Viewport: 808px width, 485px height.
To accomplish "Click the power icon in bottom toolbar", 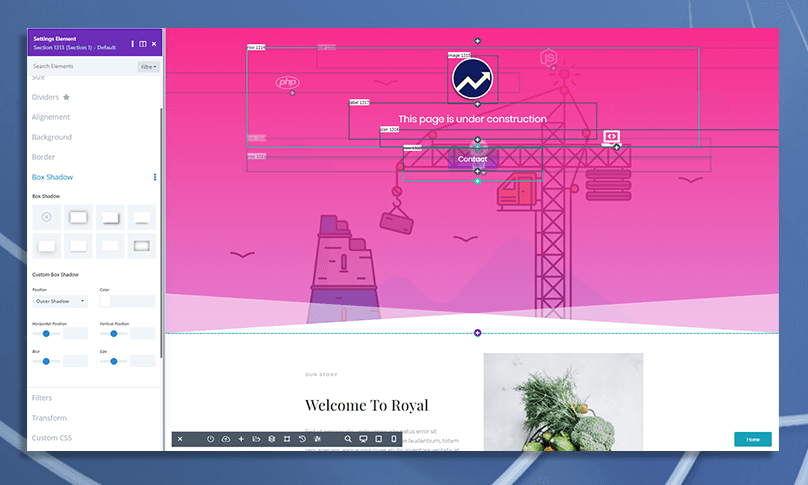I will click(x=211, y=439).
